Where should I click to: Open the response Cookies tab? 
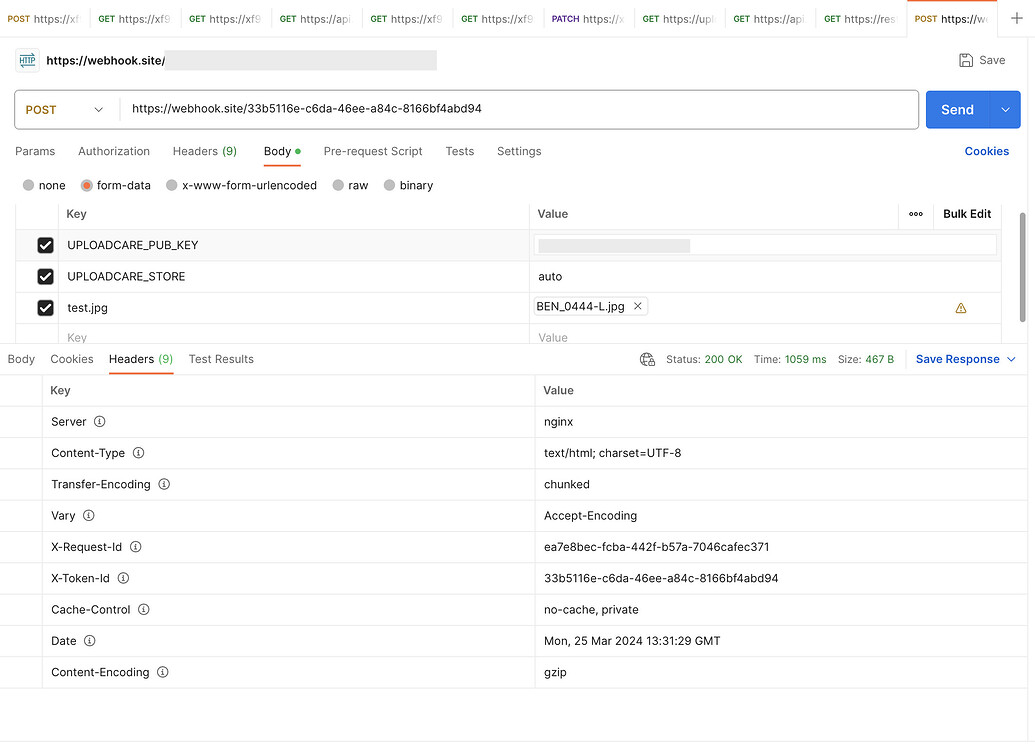(x=72, y=358)
